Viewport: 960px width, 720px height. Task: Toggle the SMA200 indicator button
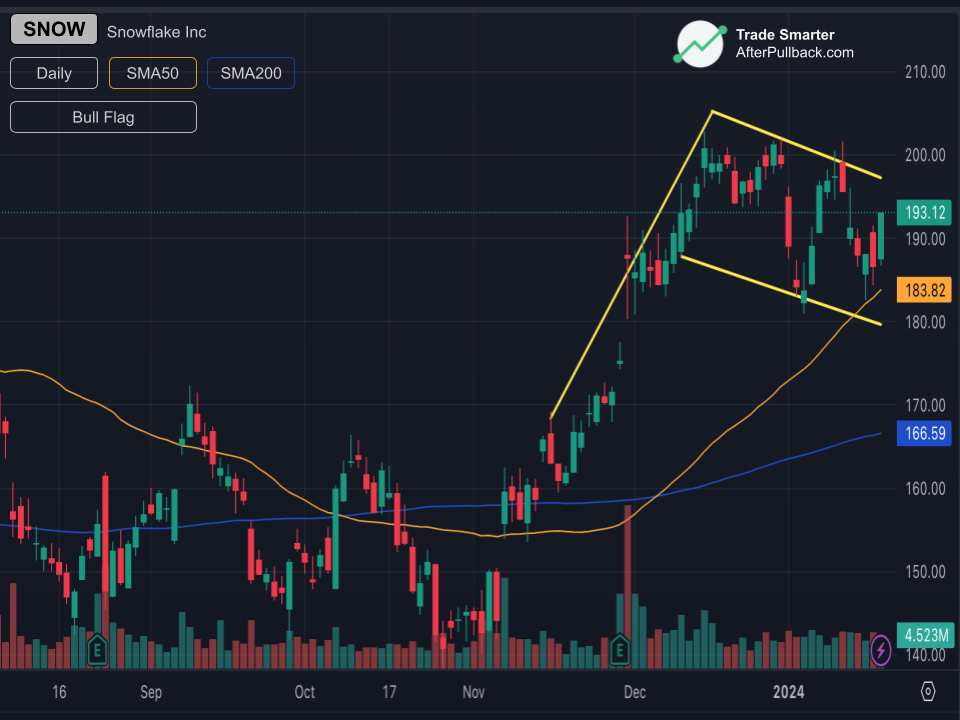click(x=251, y=73)
